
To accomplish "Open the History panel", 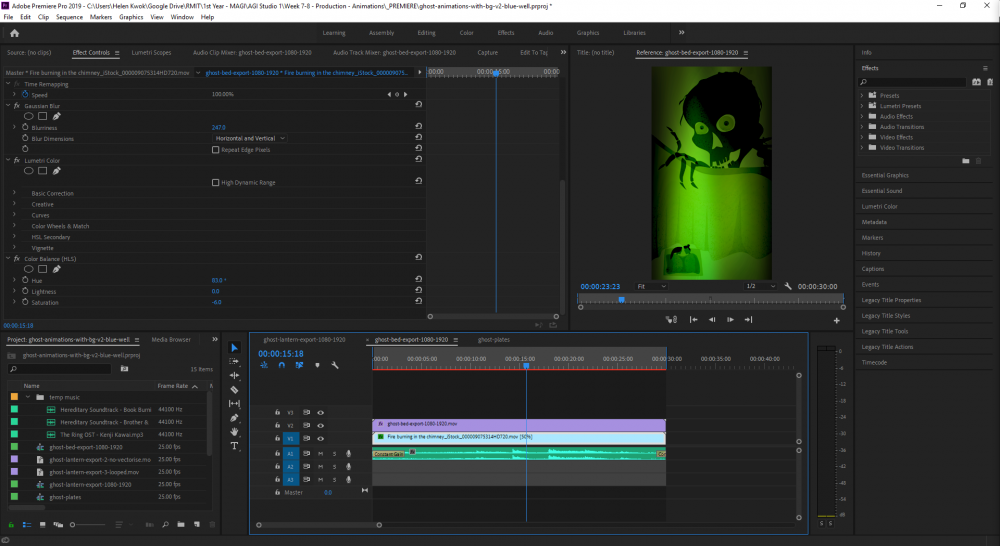I will click(x=871, y=253).
